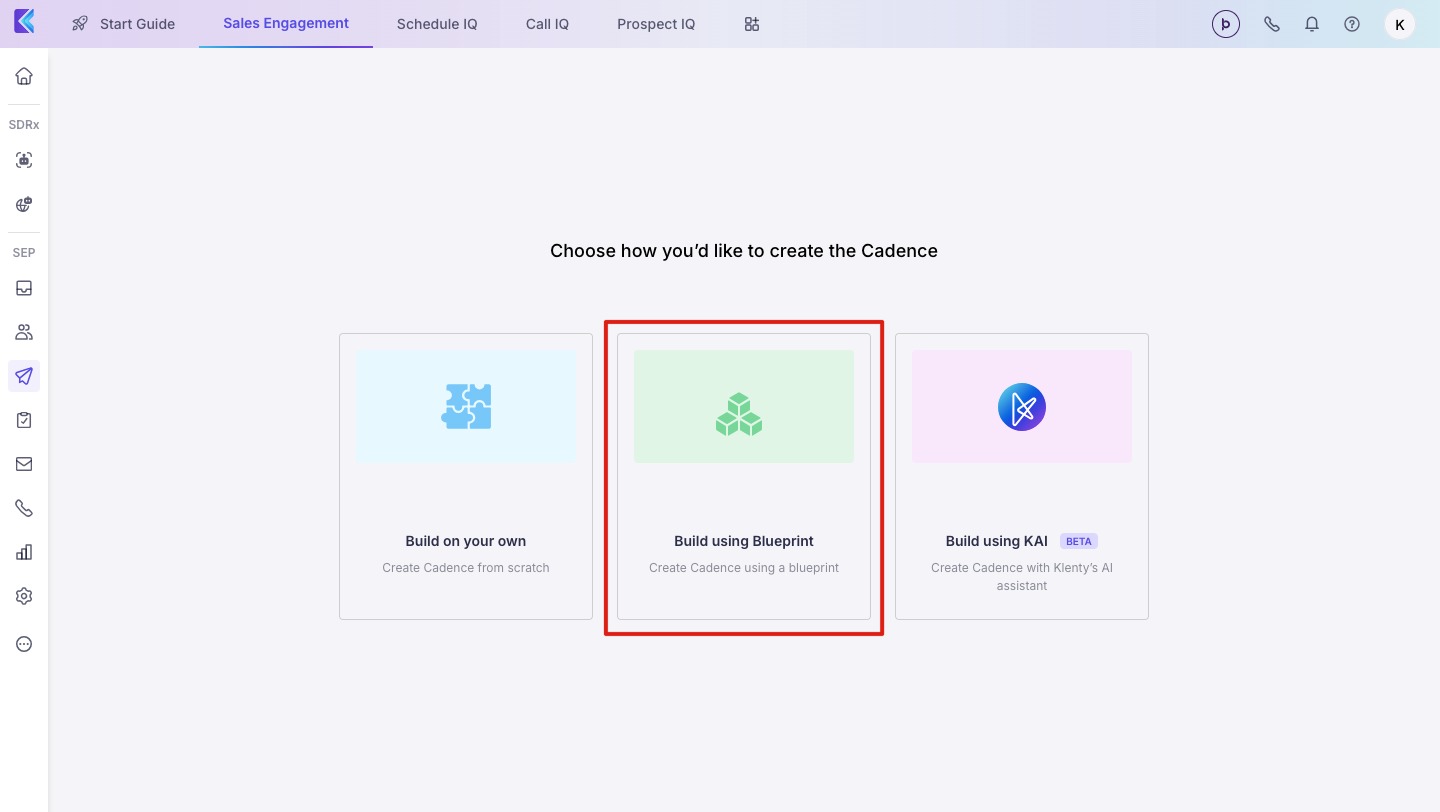
Task: Open the help question mark icon
Action: coord(1352,24)
